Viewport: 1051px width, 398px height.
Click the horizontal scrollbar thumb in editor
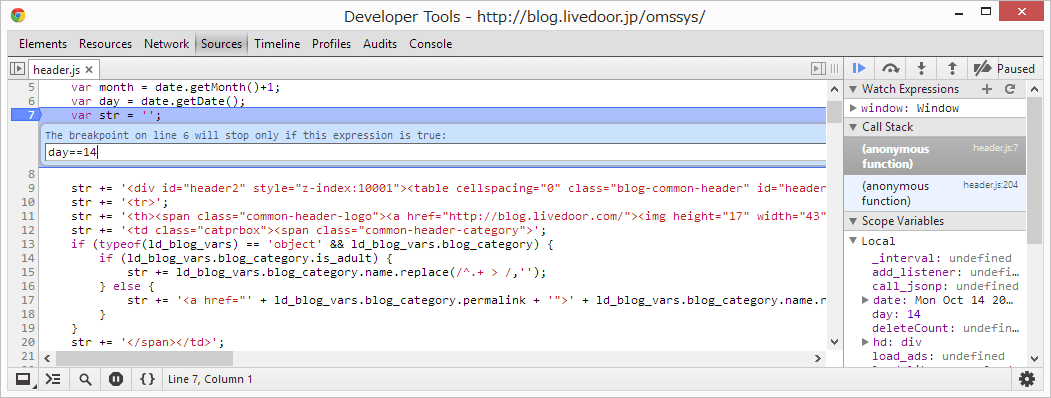pyautogui.click(x=145, y=358)
